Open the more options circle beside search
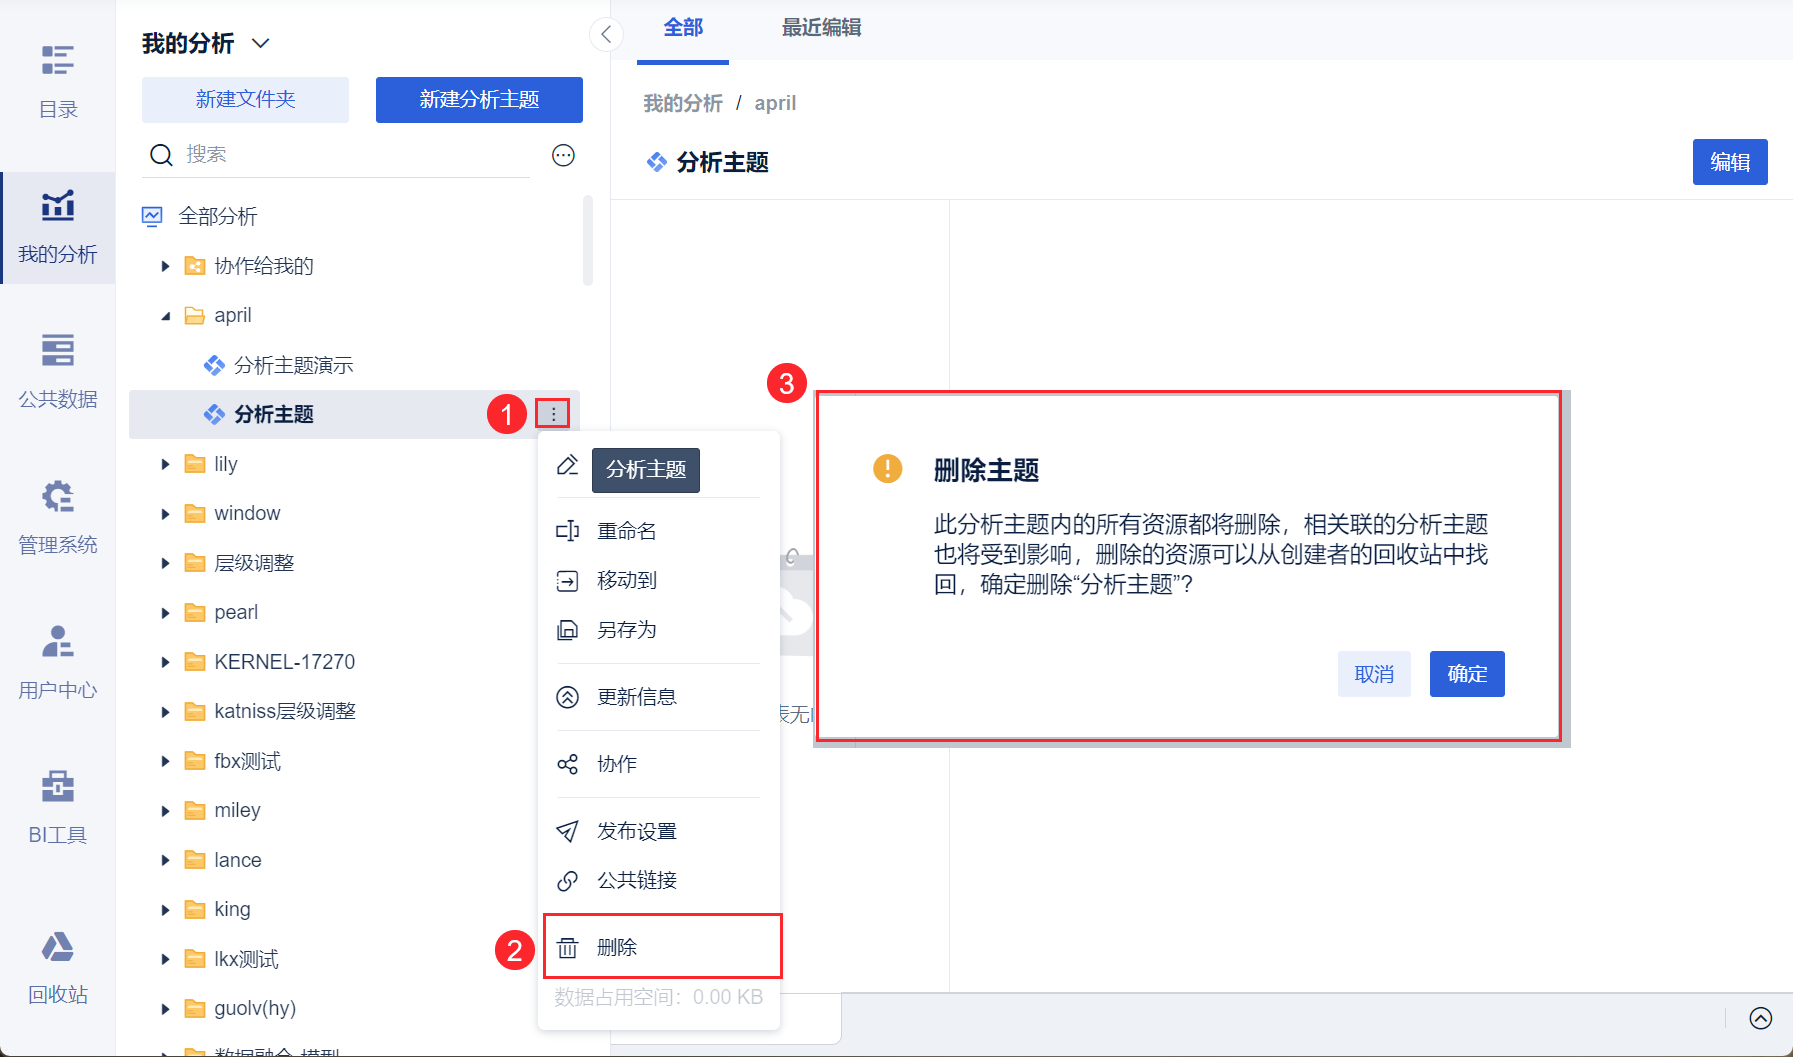The image size is (1793, 1057). tap(564, 155)
